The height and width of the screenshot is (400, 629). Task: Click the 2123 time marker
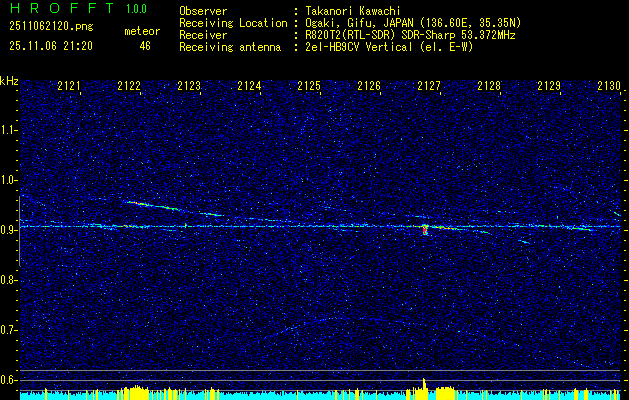[189, 85]
